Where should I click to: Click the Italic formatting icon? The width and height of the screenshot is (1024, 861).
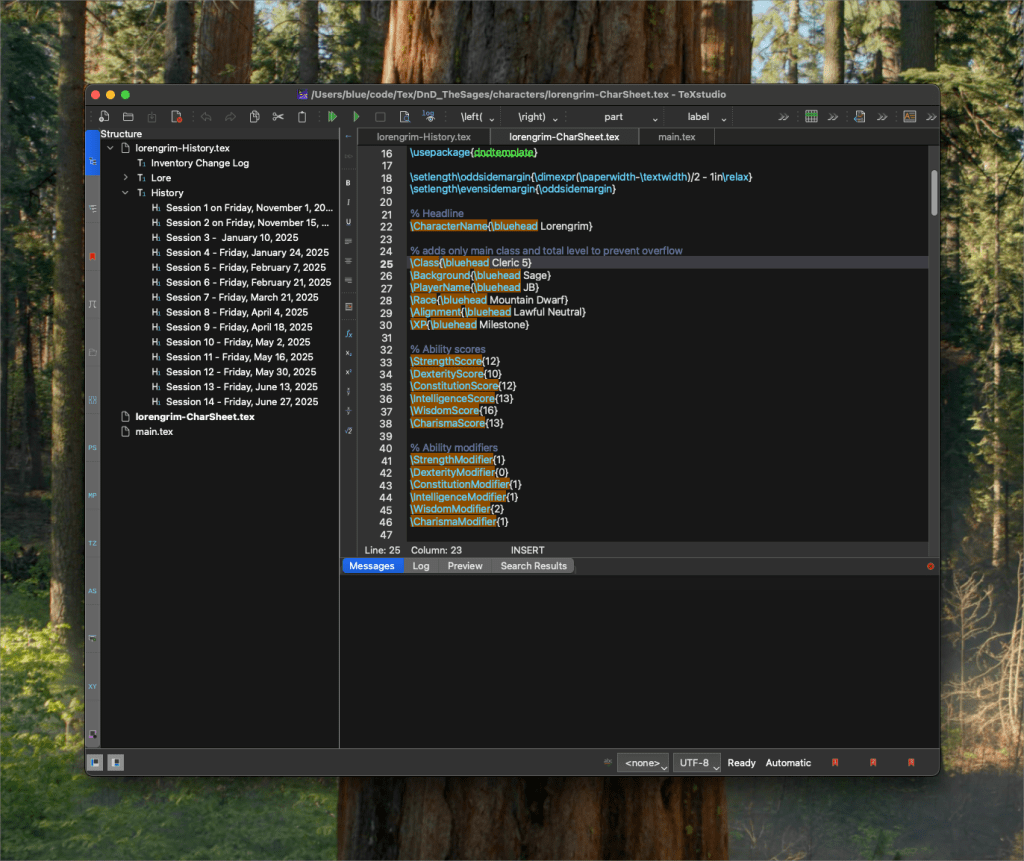pyautogui.click(x=348, y=203)
